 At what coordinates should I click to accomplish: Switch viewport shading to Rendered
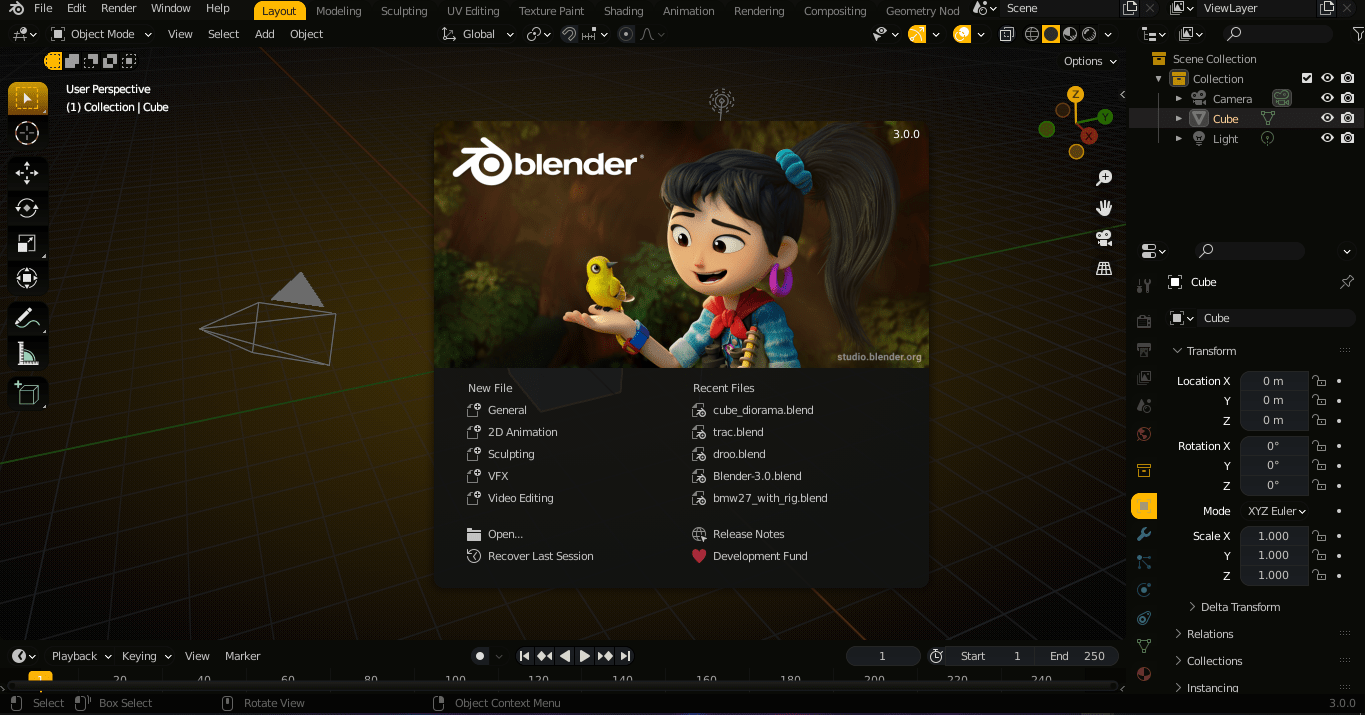(1089, 34)
